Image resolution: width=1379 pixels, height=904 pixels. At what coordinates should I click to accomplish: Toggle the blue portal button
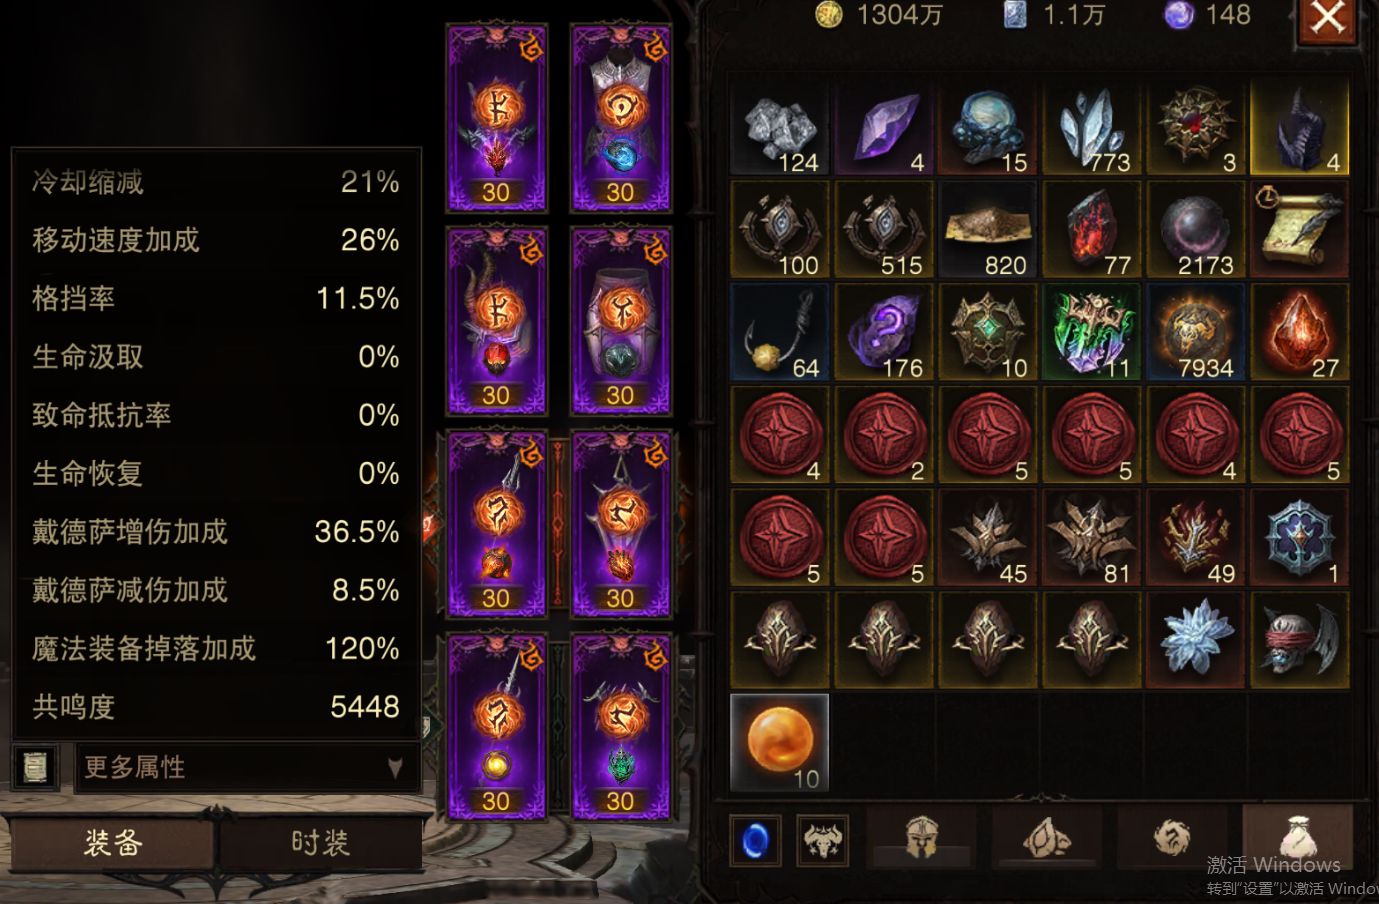[757, 840]
